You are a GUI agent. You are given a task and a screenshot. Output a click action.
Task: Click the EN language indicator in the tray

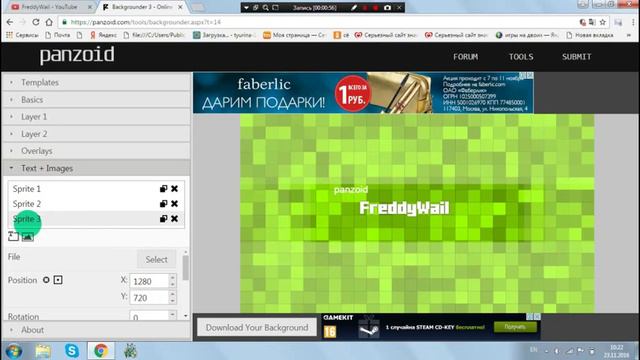[x=533, y=350]
